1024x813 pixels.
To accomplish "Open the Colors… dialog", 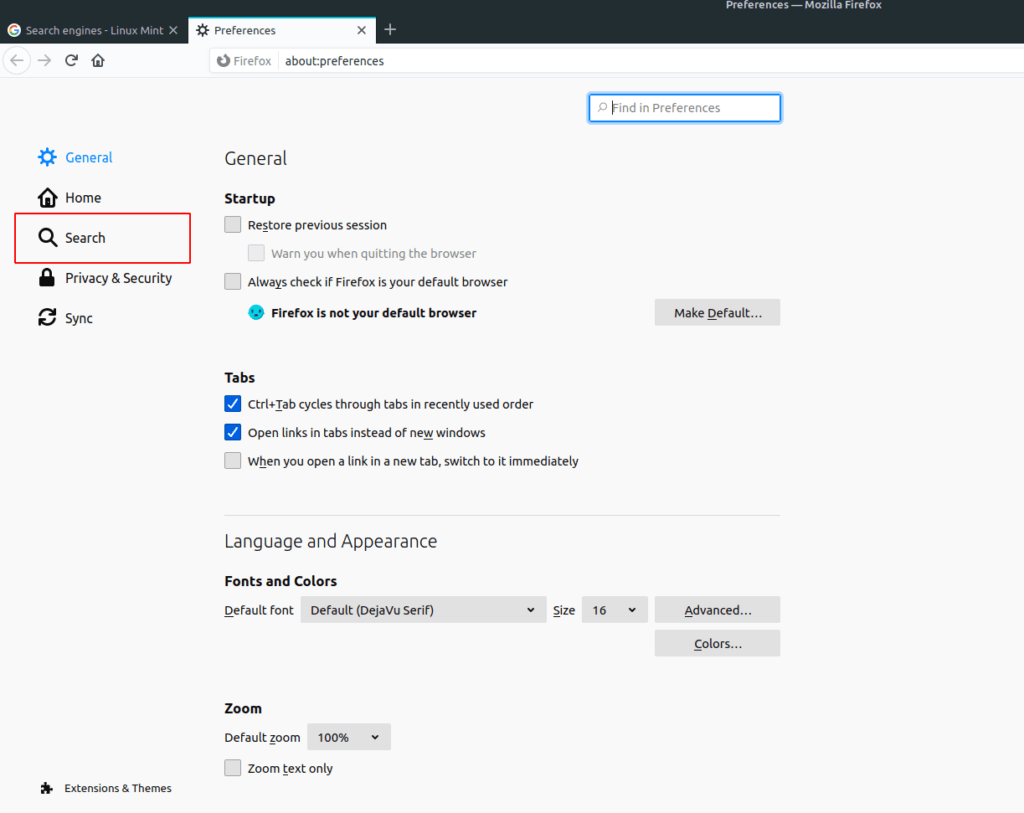I will point(717,643).
